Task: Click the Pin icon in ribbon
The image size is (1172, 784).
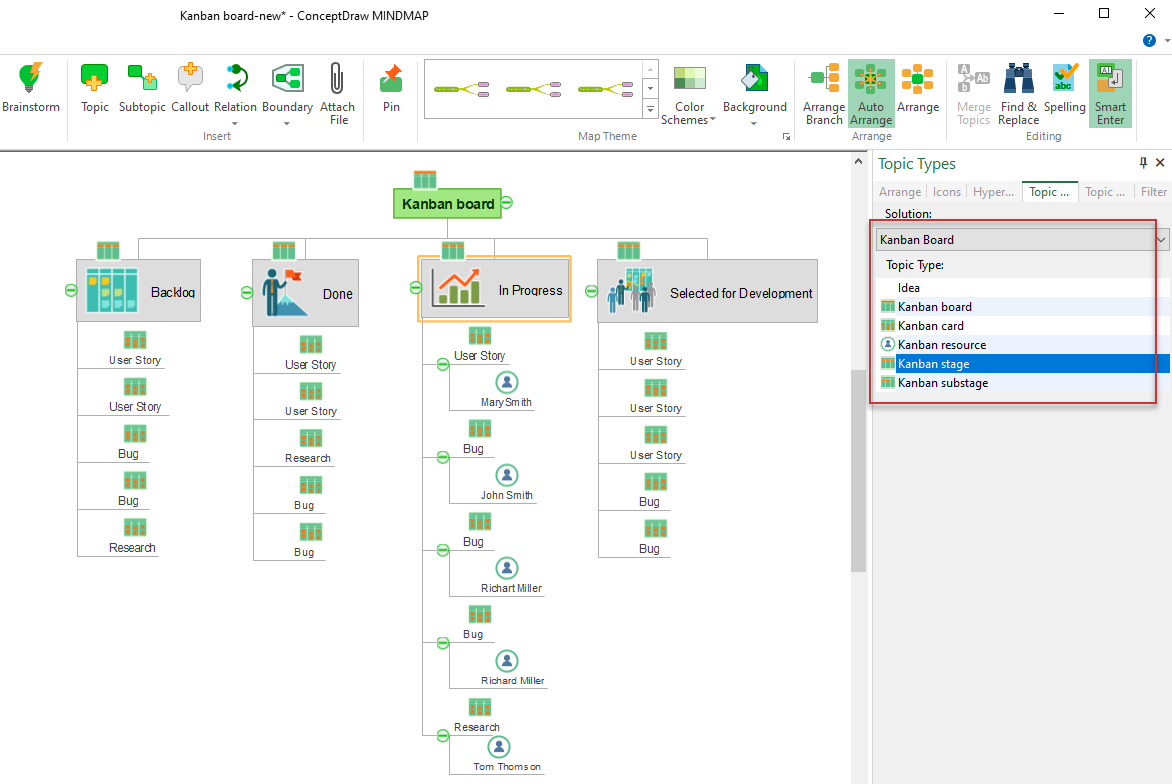Action: (391, 78)
